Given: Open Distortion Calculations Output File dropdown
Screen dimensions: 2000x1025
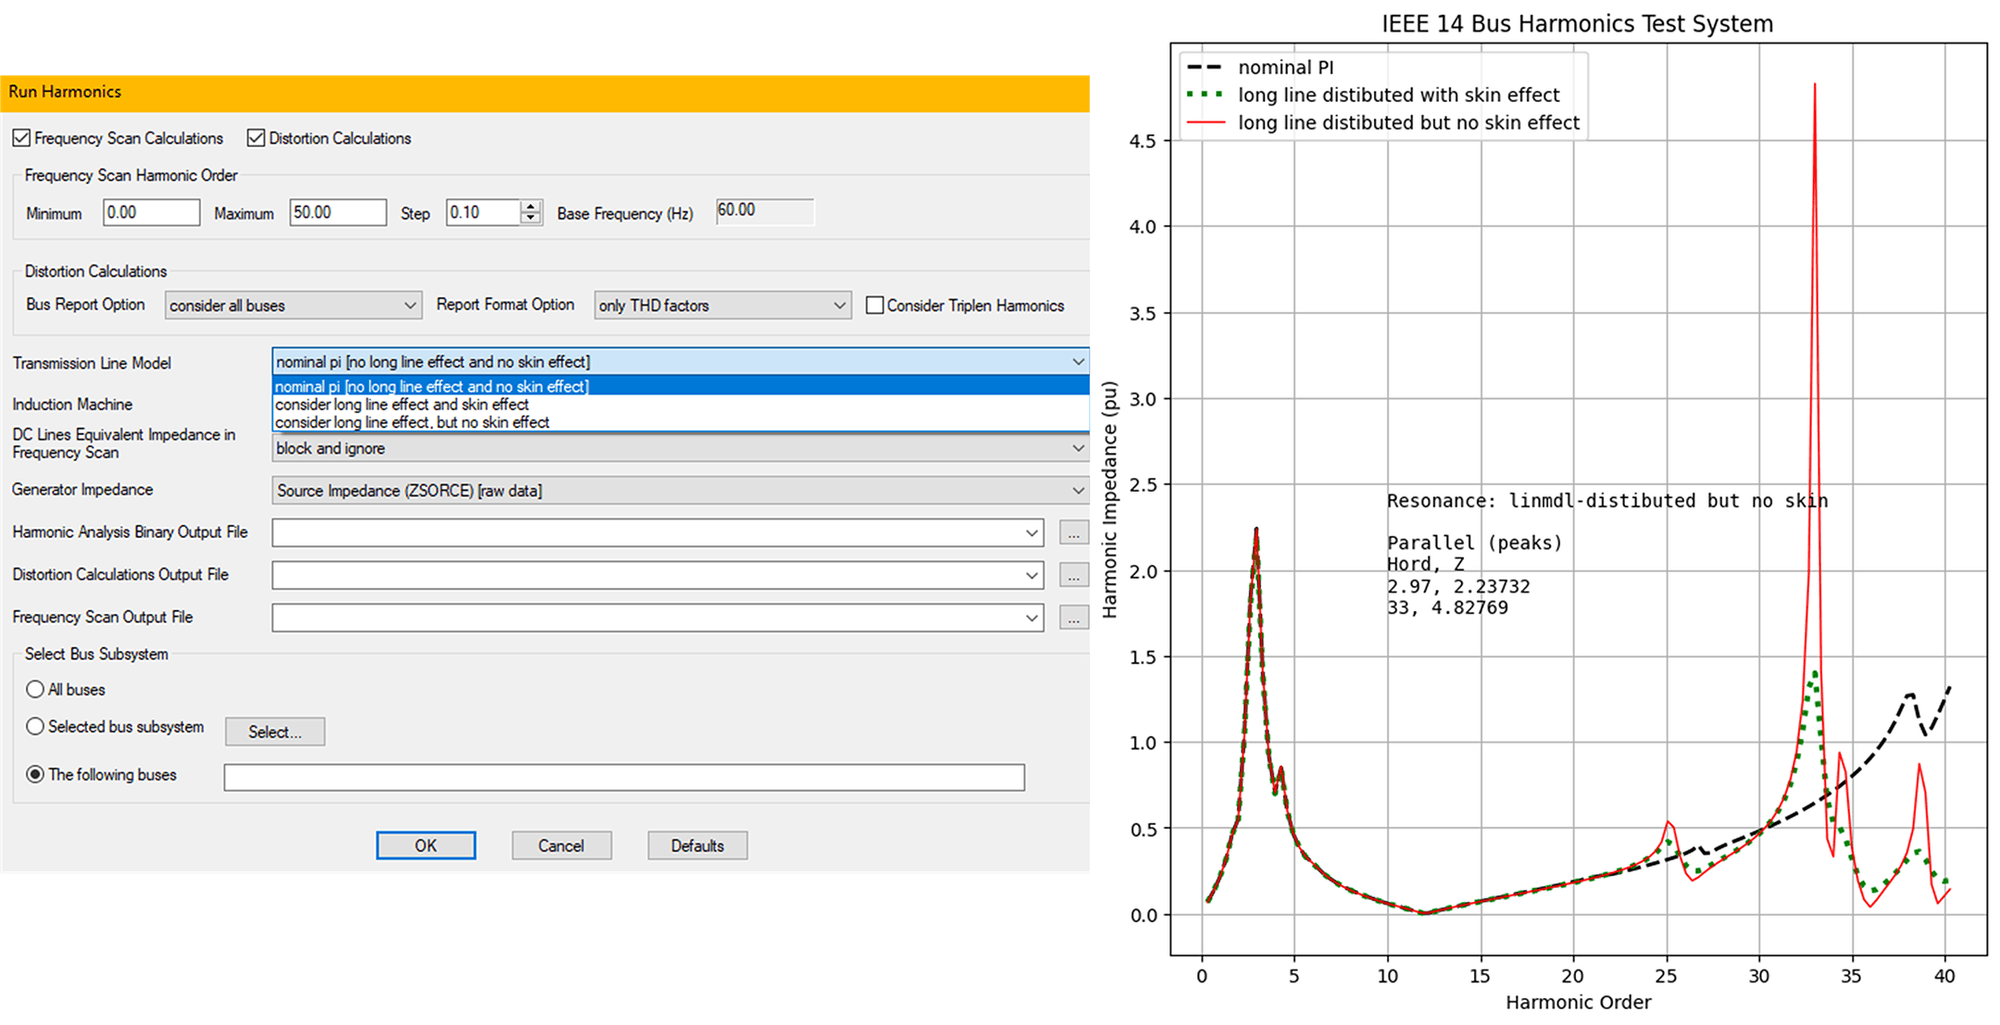Looking at the screenshot, I should 1031,575.
